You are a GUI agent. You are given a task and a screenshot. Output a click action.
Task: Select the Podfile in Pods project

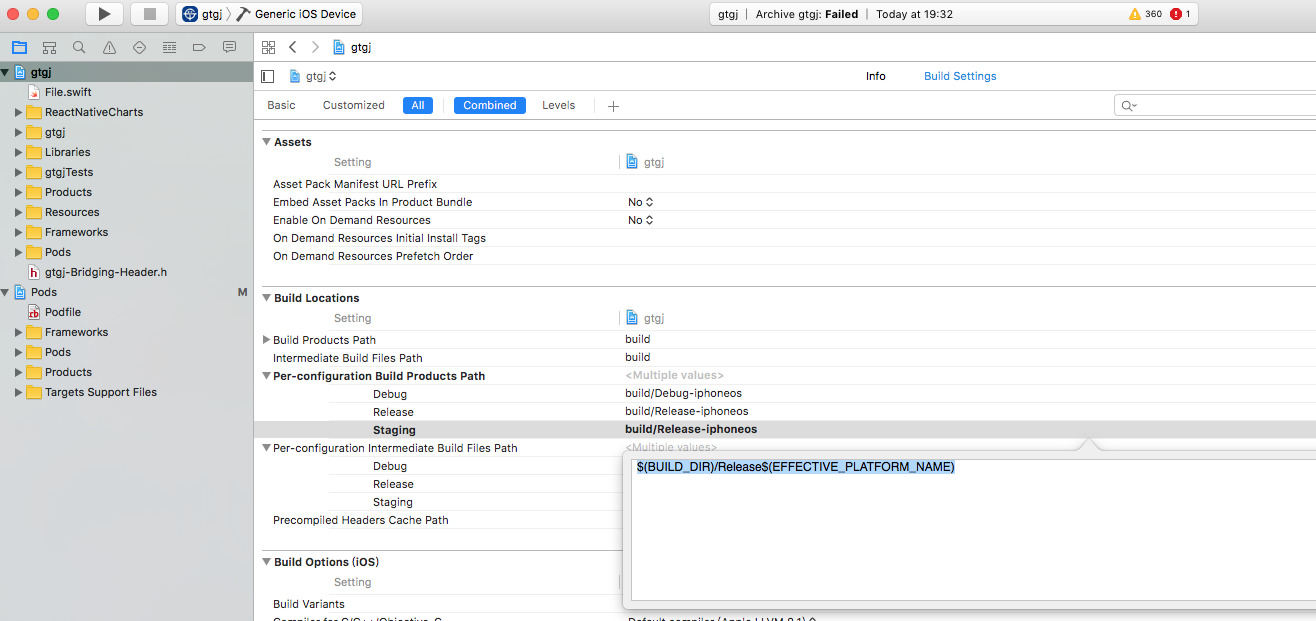click(63, 312)
